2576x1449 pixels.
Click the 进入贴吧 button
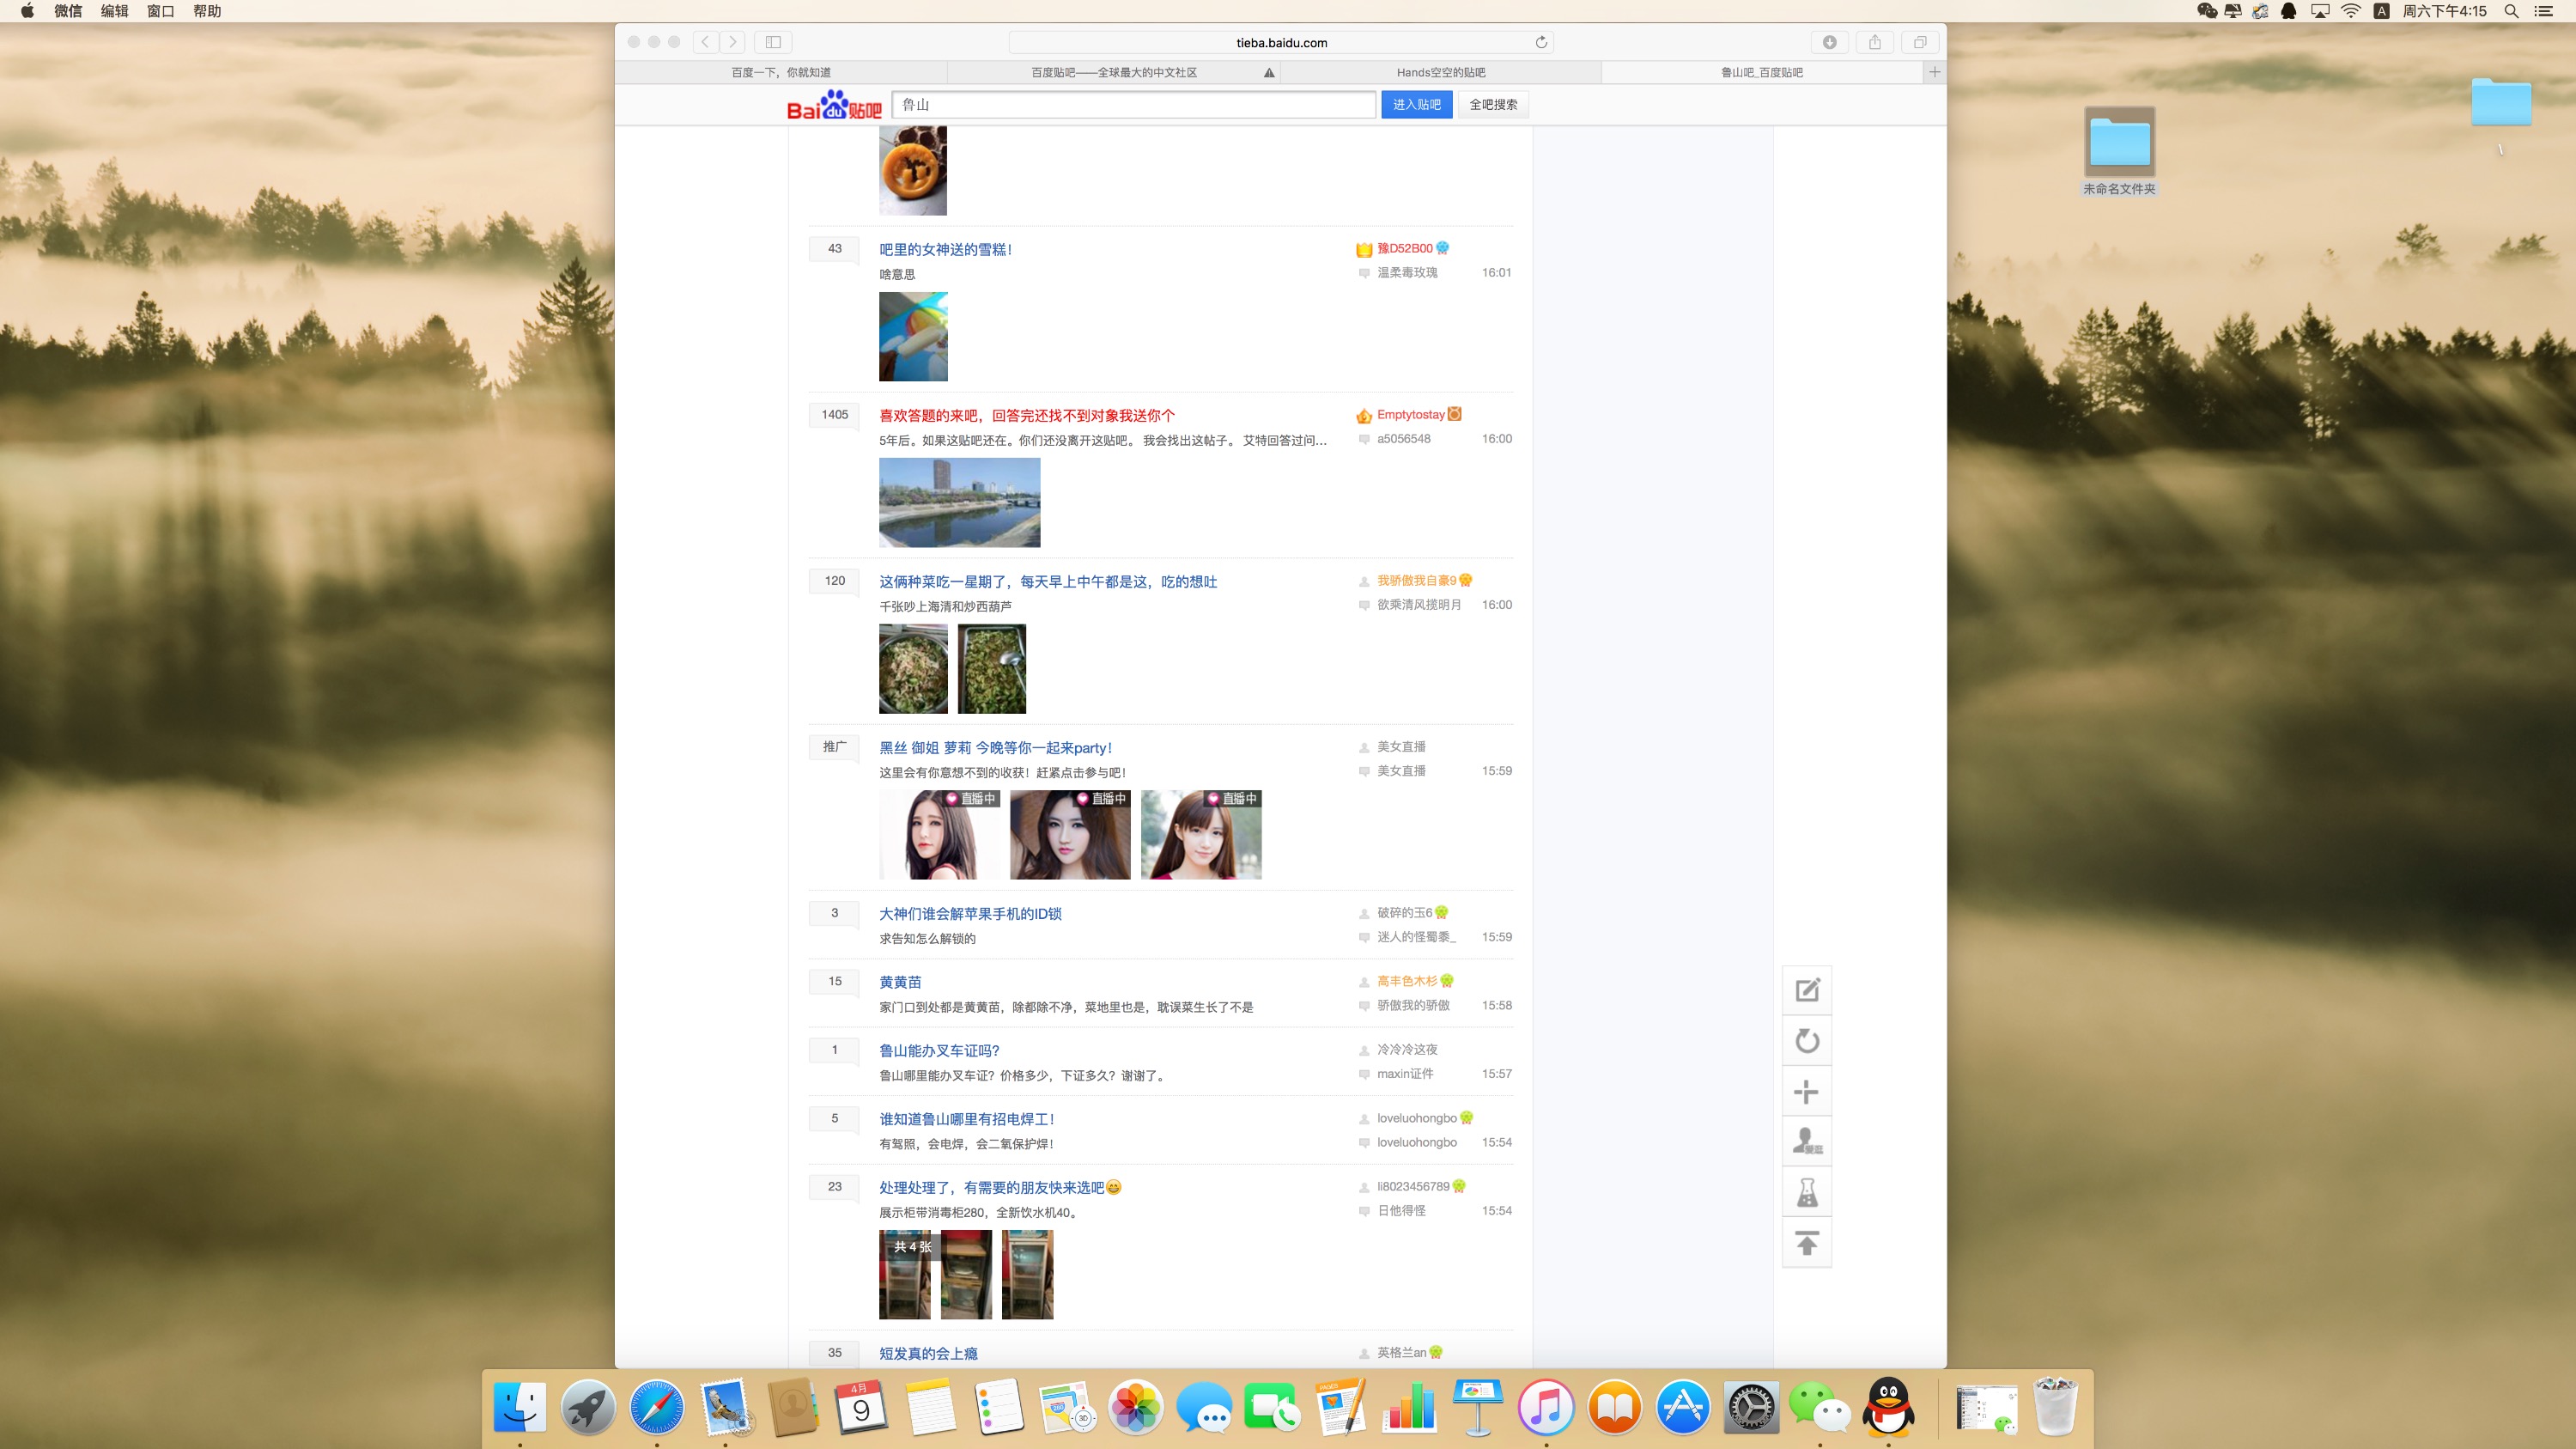(1416, 104)
